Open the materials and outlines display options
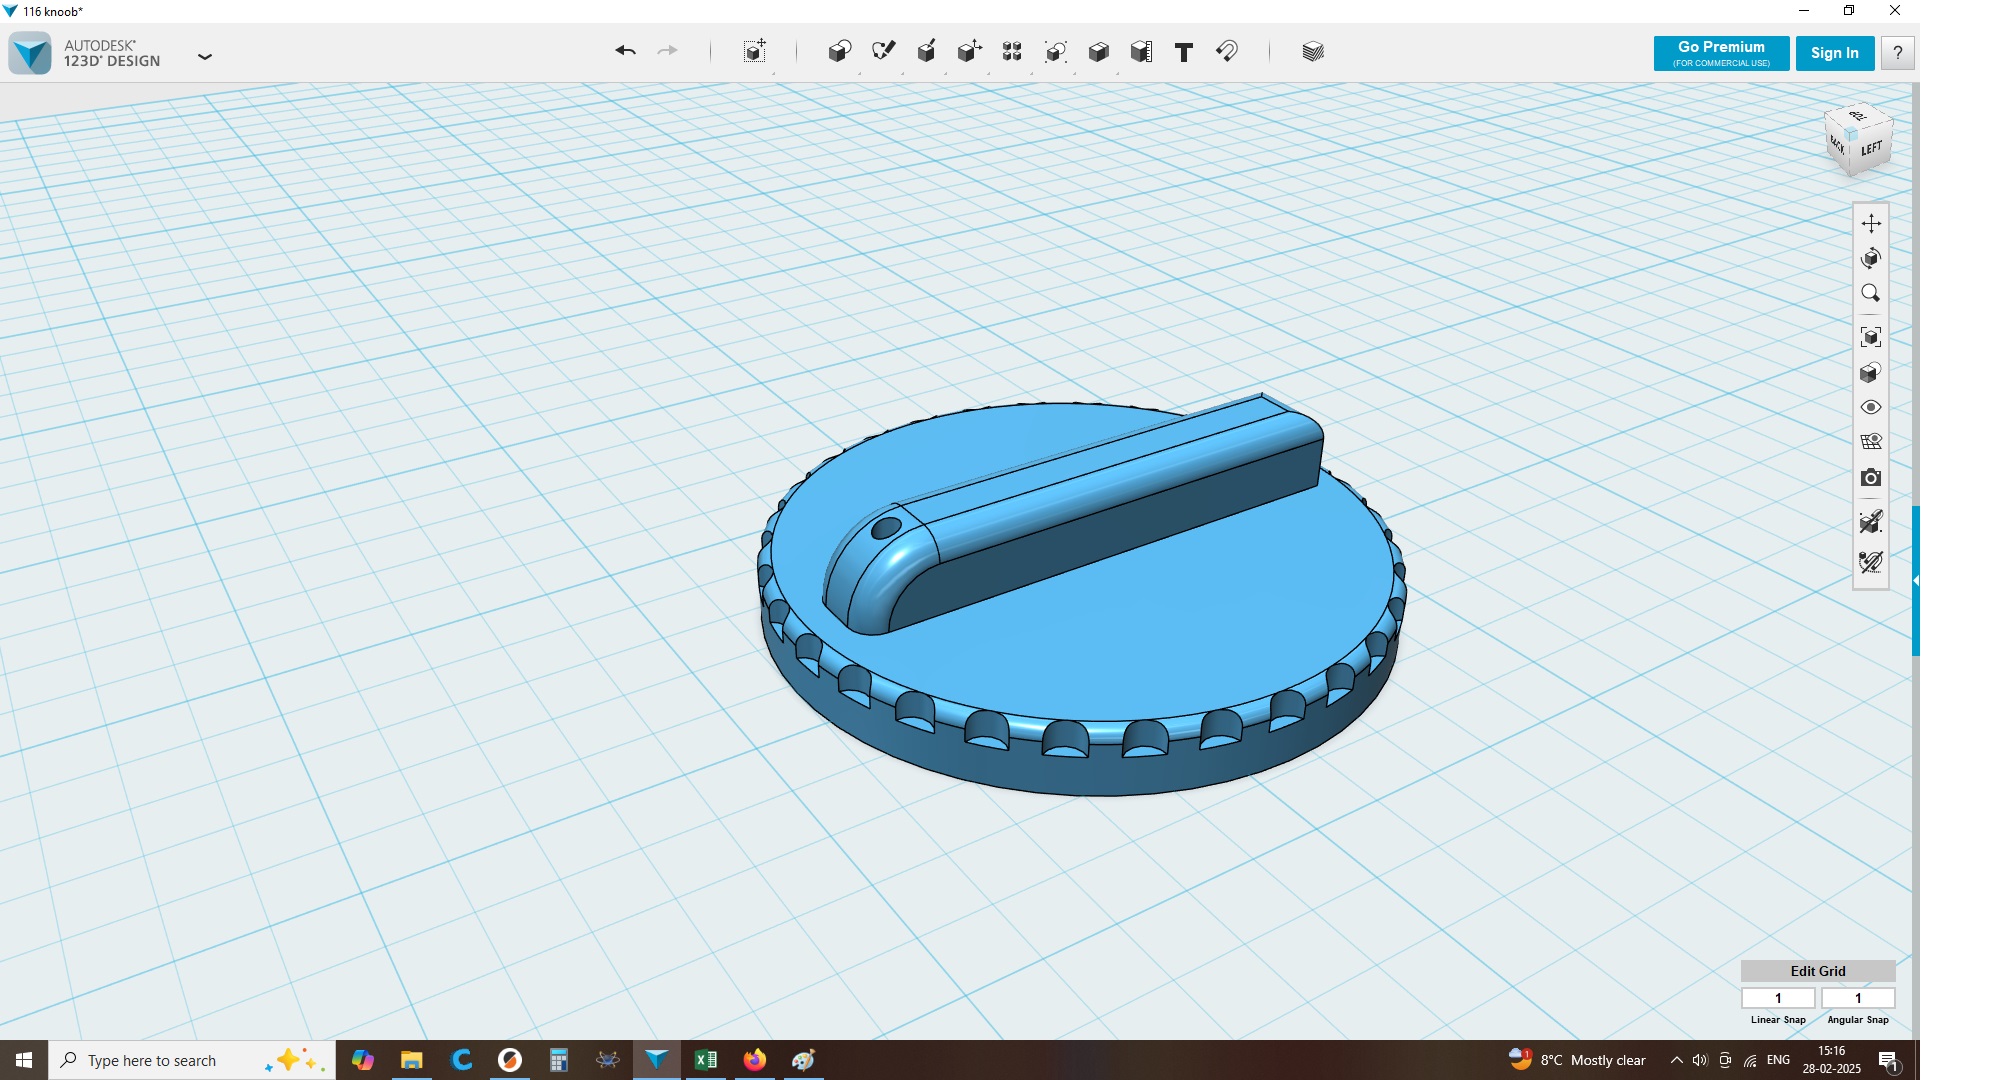Viewport: 2000px width, 1080px height. pyautogui.click(x=1870, y=372)
